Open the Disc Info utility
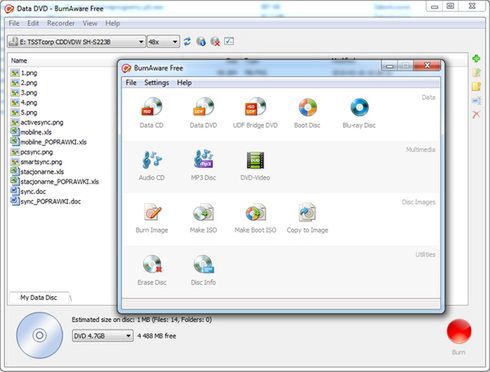The height and width of the screenshot is (372, 490). pos(203,270)
